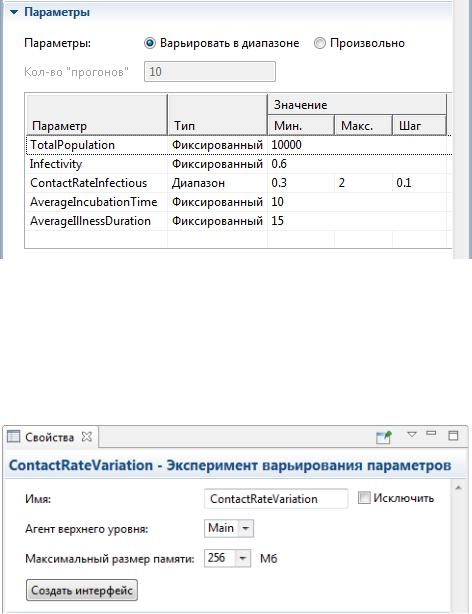Click the Создать интерфейс button
This screenshot has height=614, width=472.
tap(82, 590)
